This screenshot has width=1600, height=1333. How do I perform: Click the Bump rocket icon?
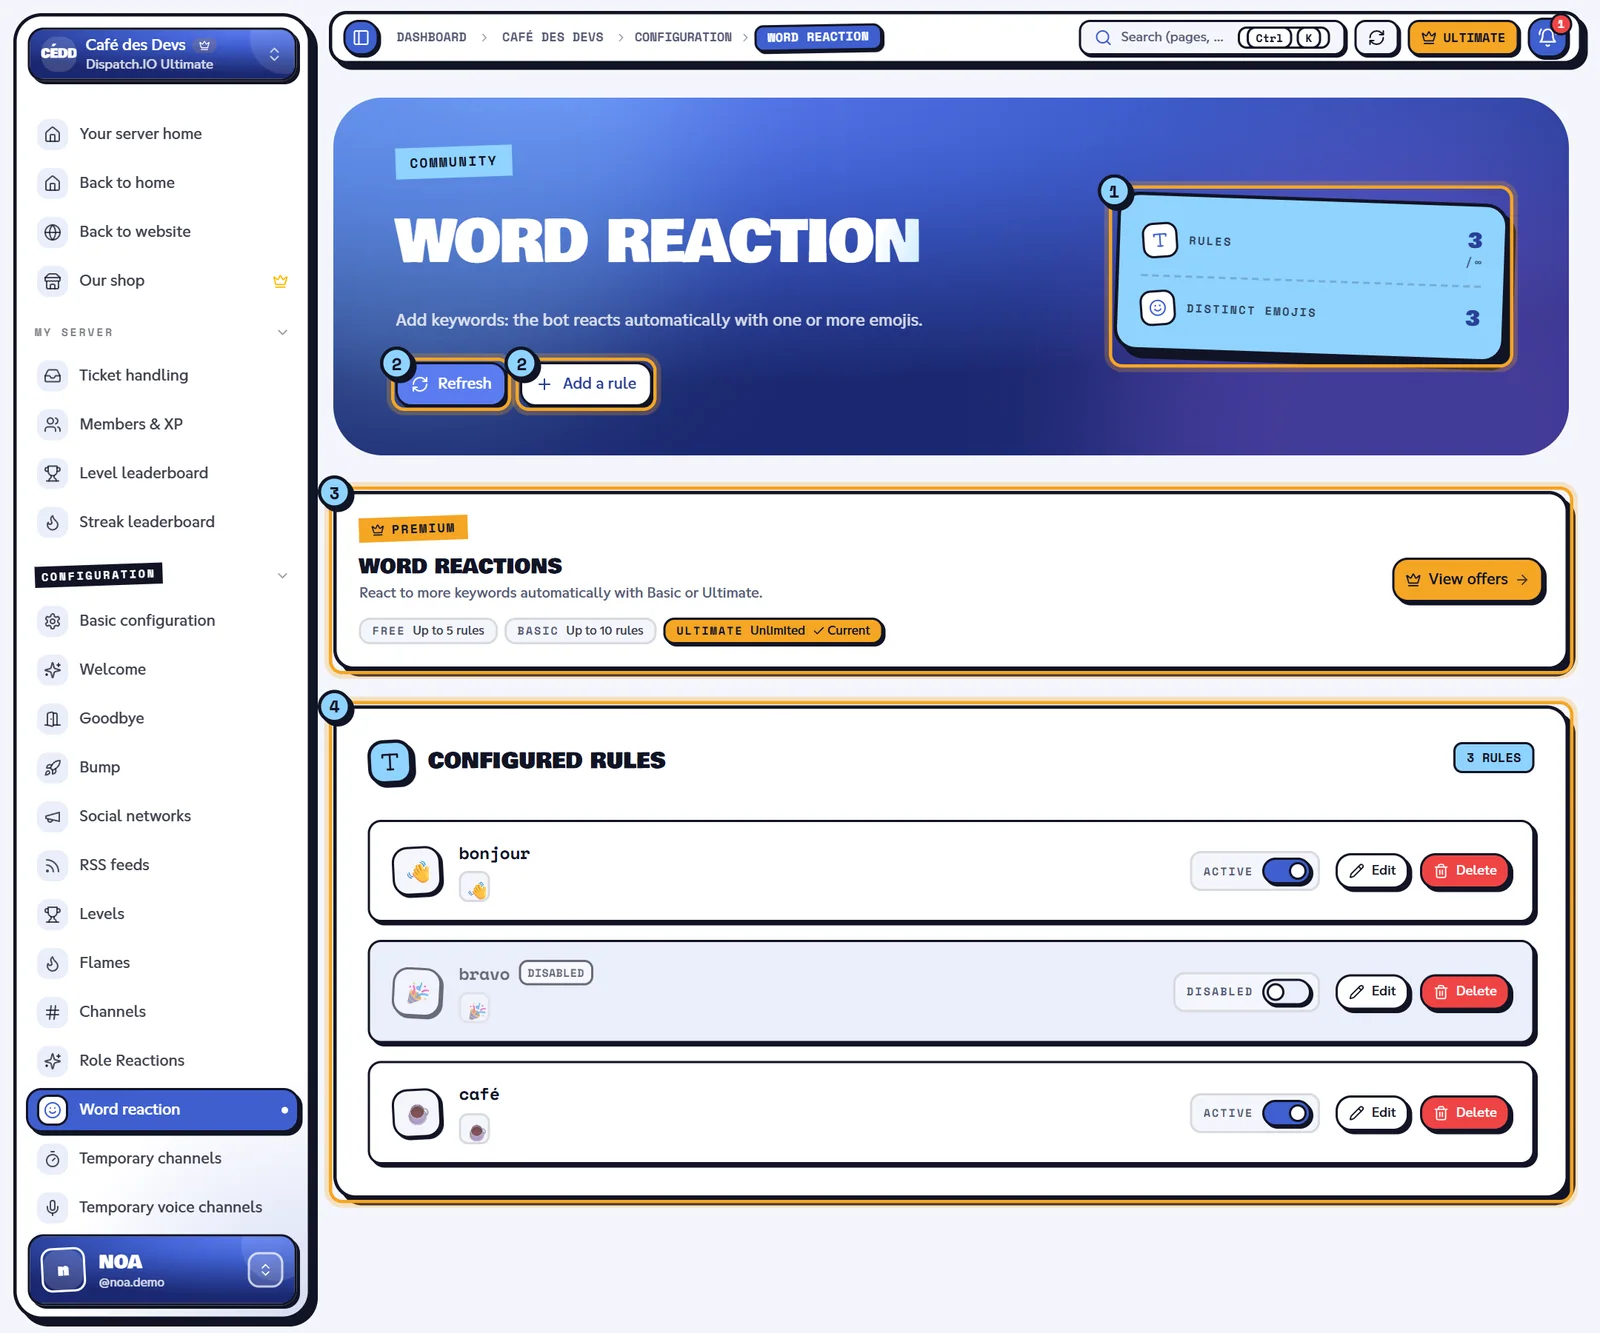[x=53, y=767]
